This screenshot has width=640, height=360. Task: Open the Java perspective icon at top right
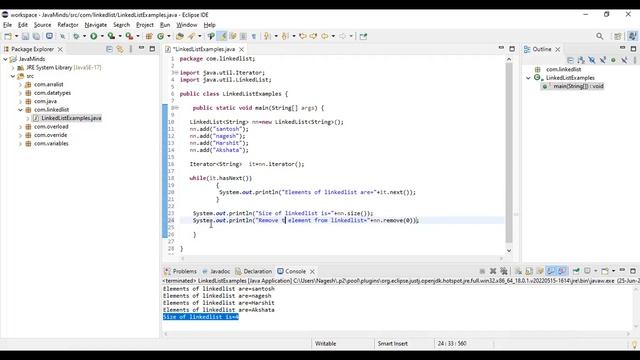[x=633, y=36]
